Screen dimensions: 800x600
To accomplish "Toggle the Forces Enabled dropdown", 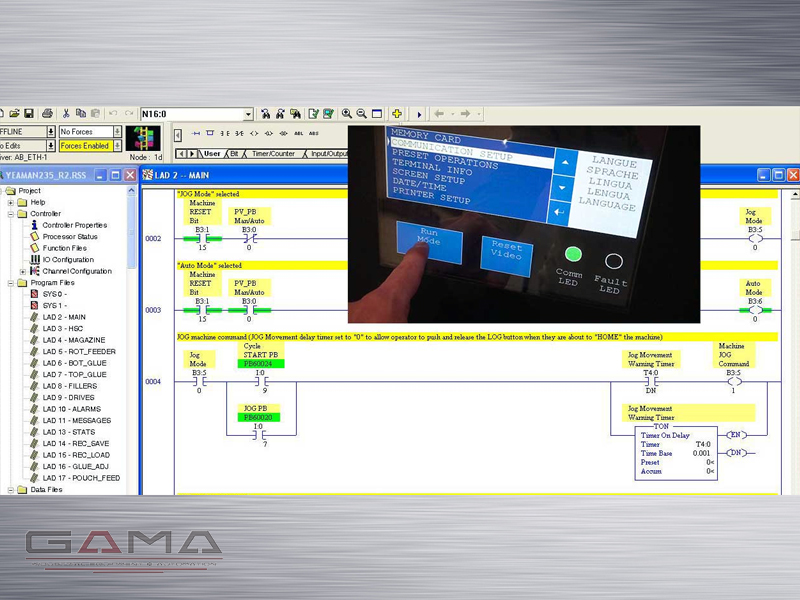I will 117,146.
